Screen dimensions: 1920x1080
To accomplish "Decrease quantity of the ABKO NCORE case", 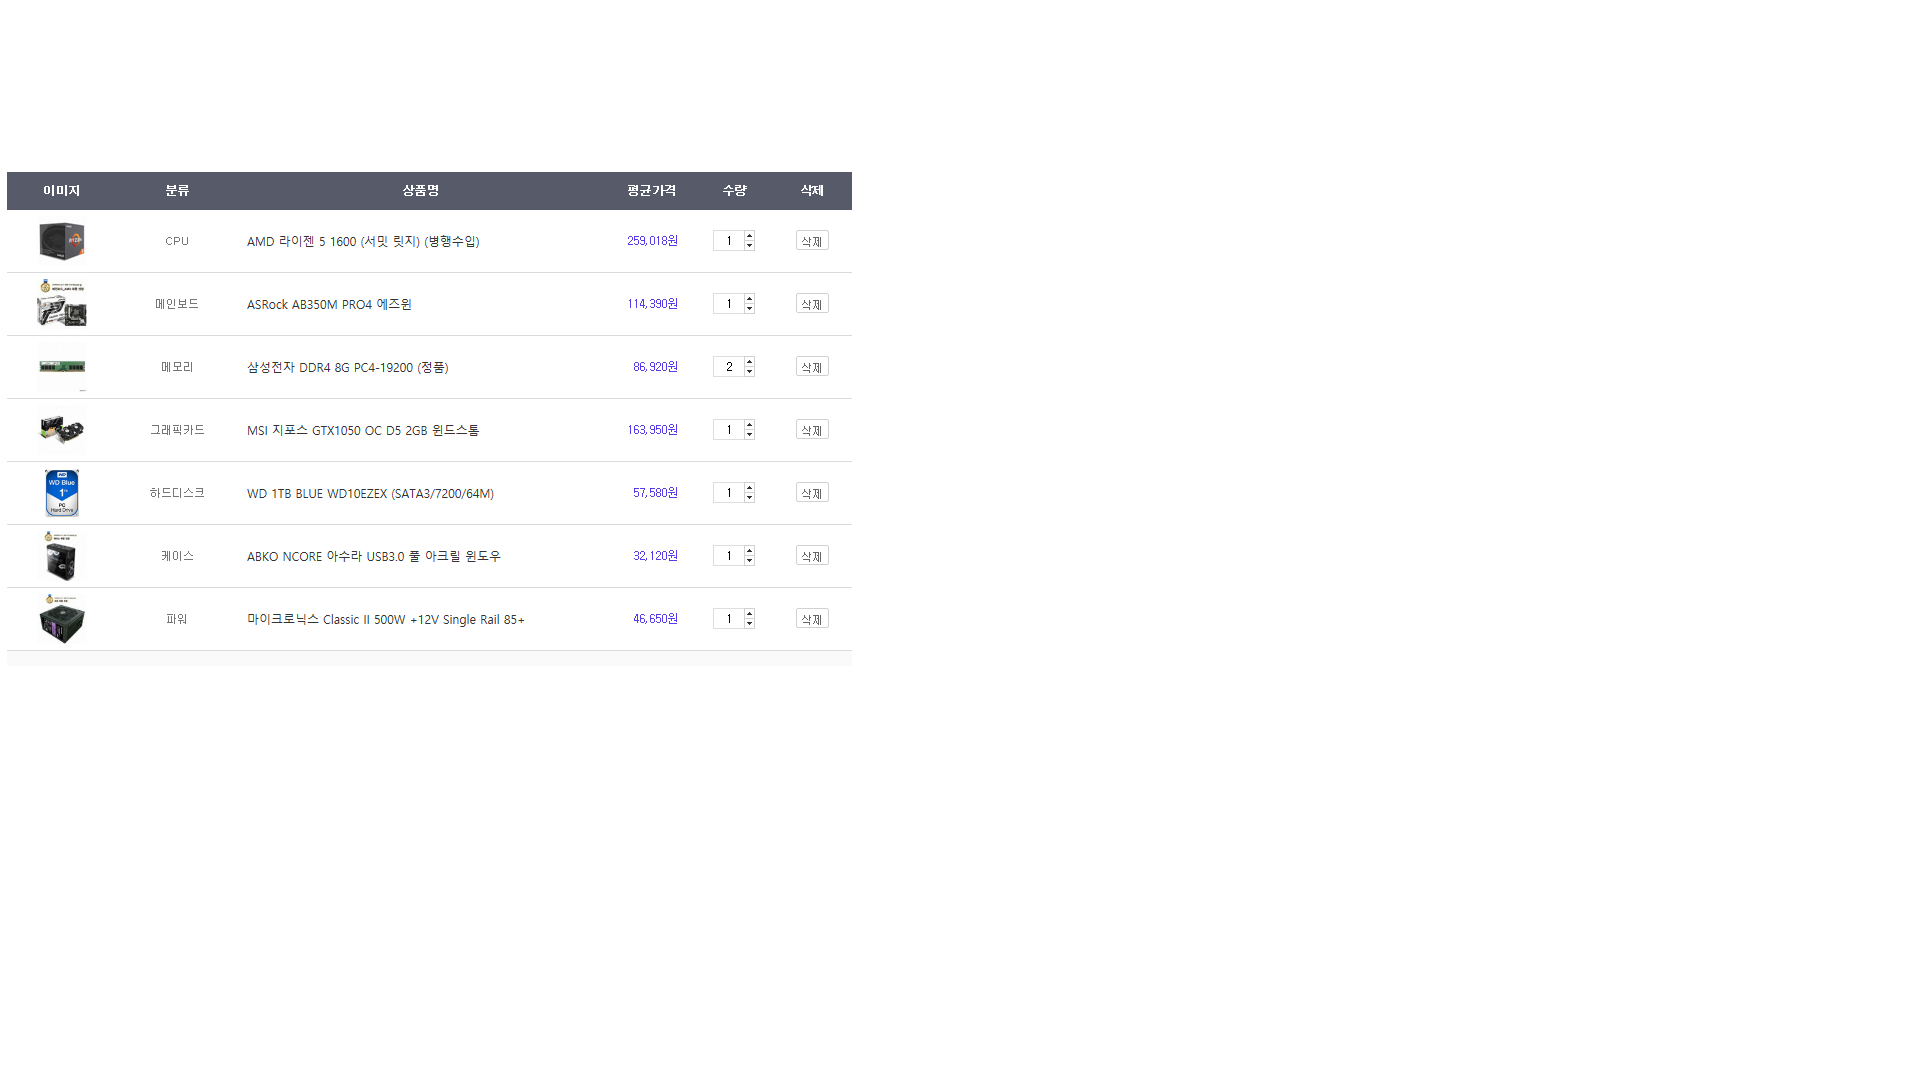I will point(750,561).
